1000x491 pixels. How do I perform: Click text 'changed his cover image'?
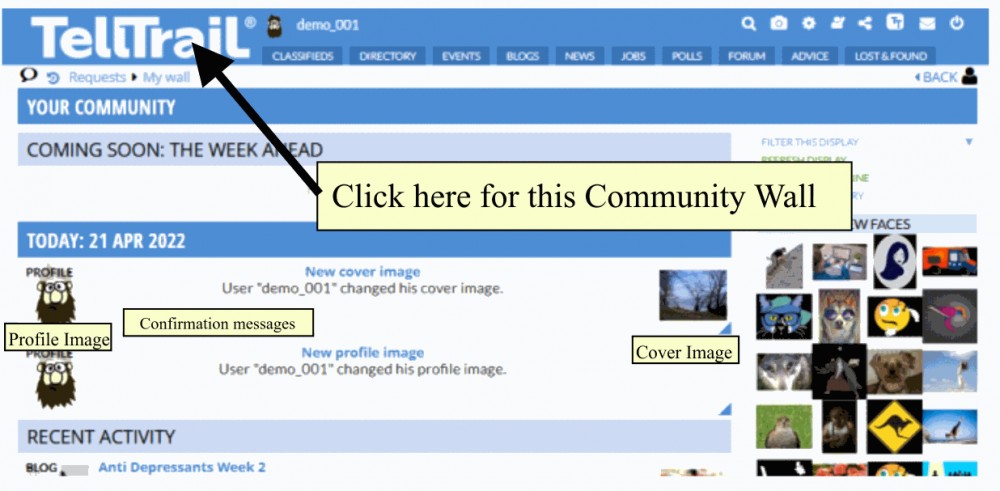pyautogui.click(x=422, y=288)
